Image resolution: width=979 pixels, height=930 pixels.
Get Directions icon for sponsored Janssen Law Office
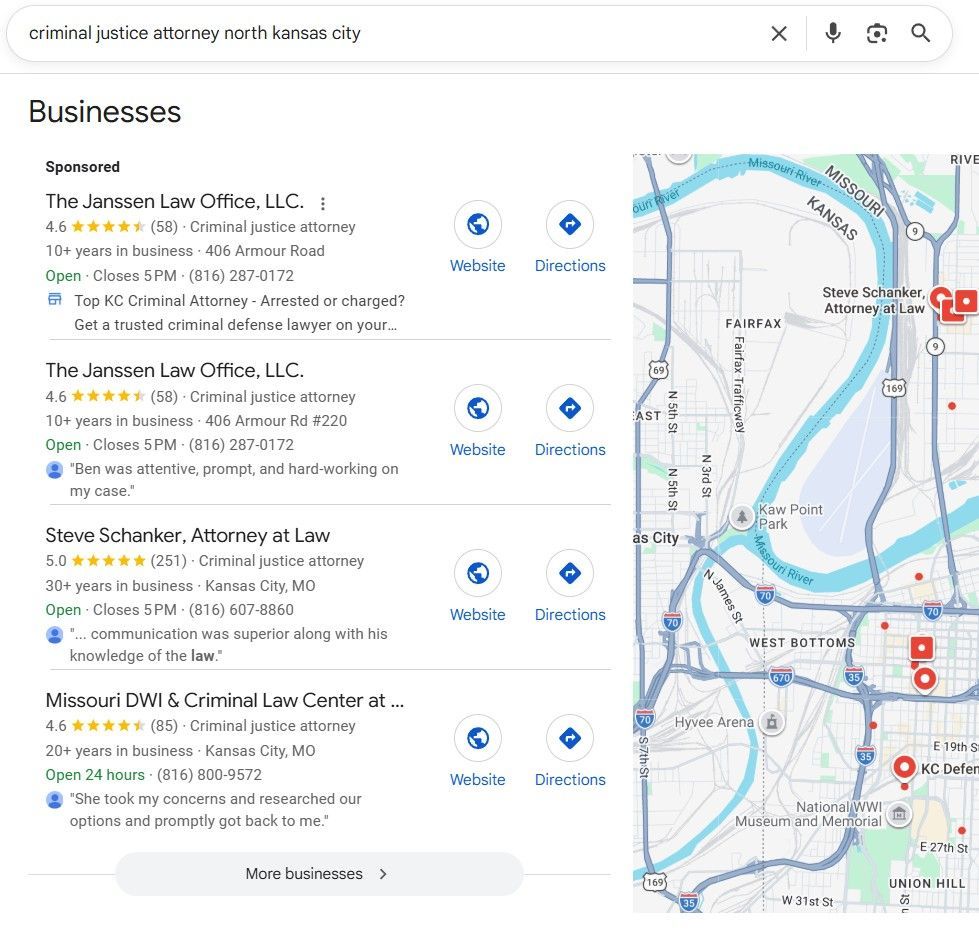(x=569, y=224)
